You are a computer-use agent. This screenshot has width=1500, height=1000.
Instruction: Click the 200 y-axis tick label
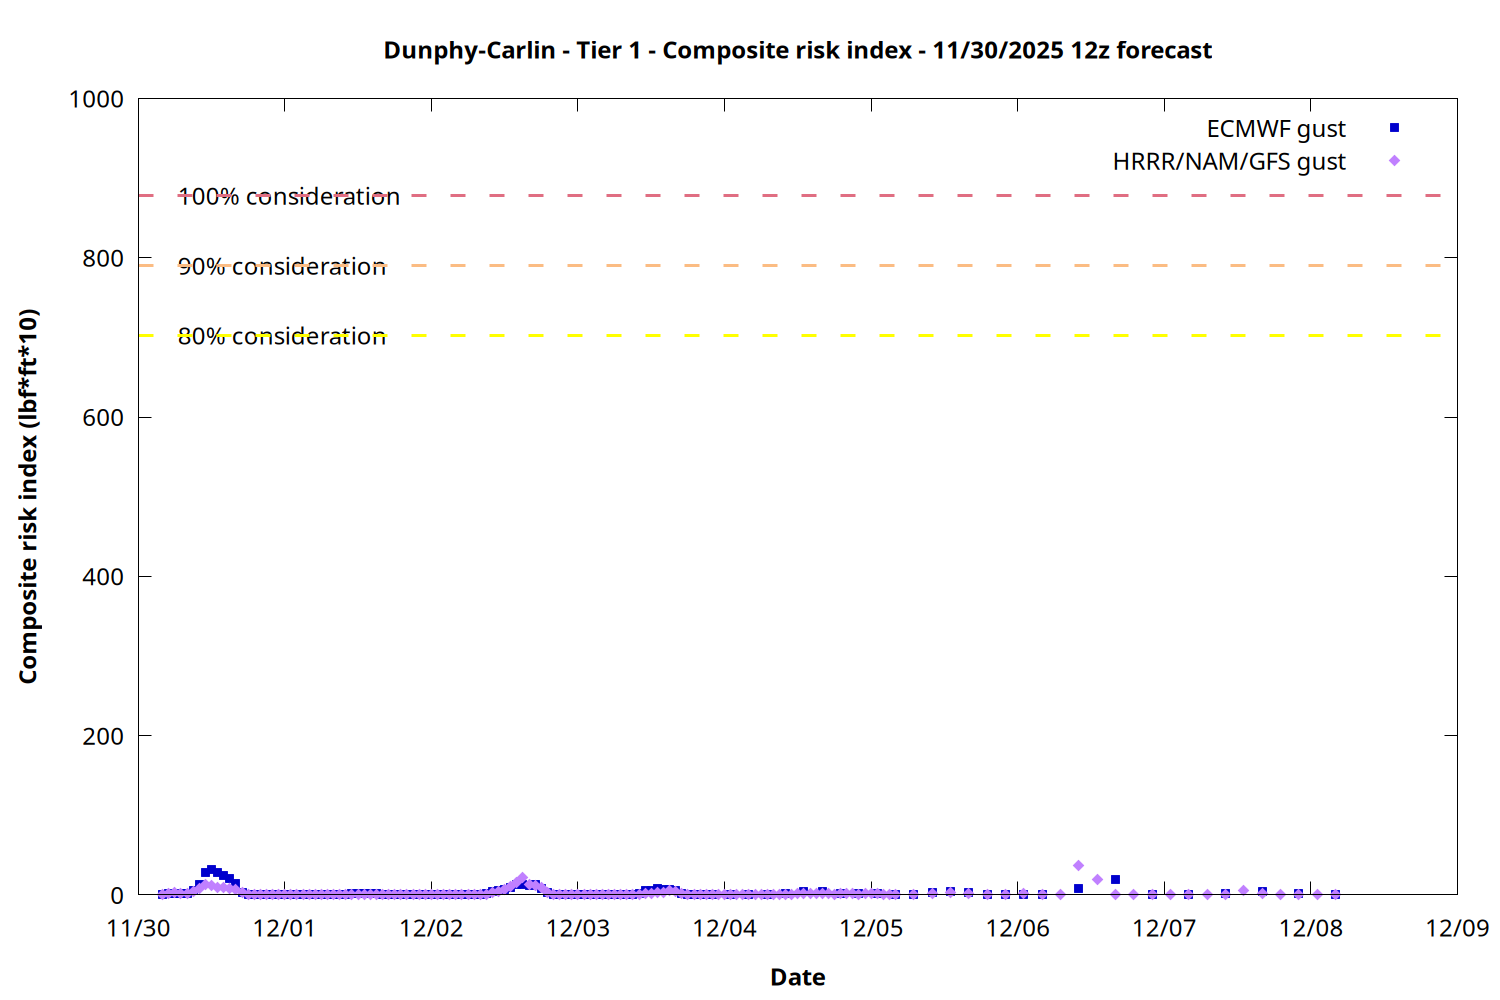[103, 737]
